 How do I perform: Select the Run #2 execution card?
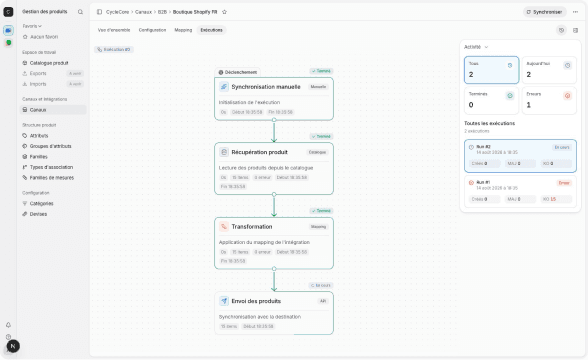click(520, 156)
